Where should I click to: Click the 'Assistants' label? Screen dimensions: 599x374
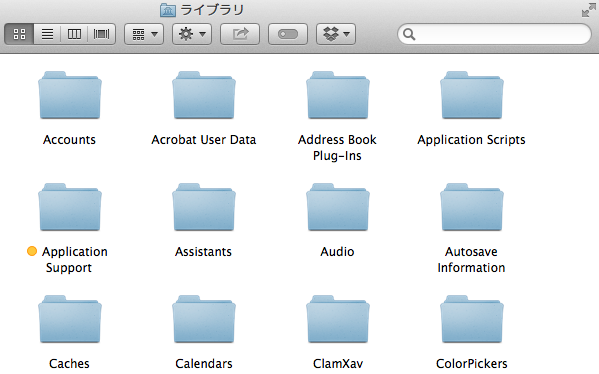(x=203, y=252)
